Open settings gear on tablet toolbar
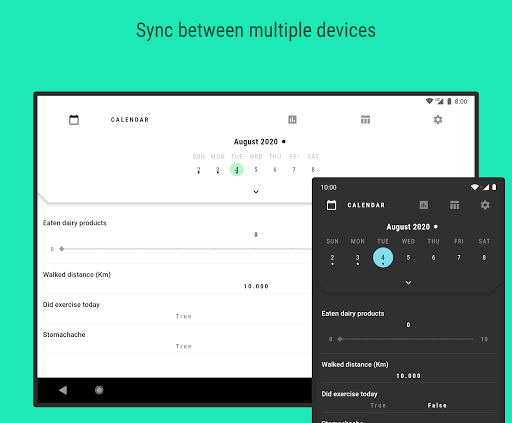Viewport: 512px width, 423px height. [438, 119]
